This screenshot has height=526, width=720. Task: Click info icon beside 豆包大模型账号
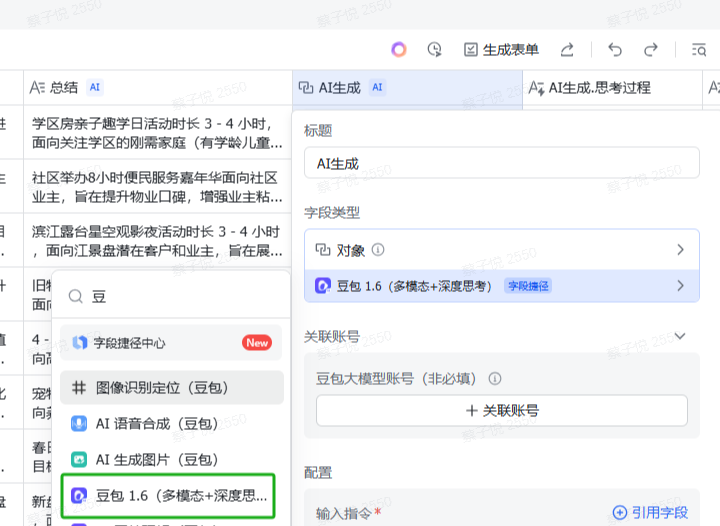495,379
